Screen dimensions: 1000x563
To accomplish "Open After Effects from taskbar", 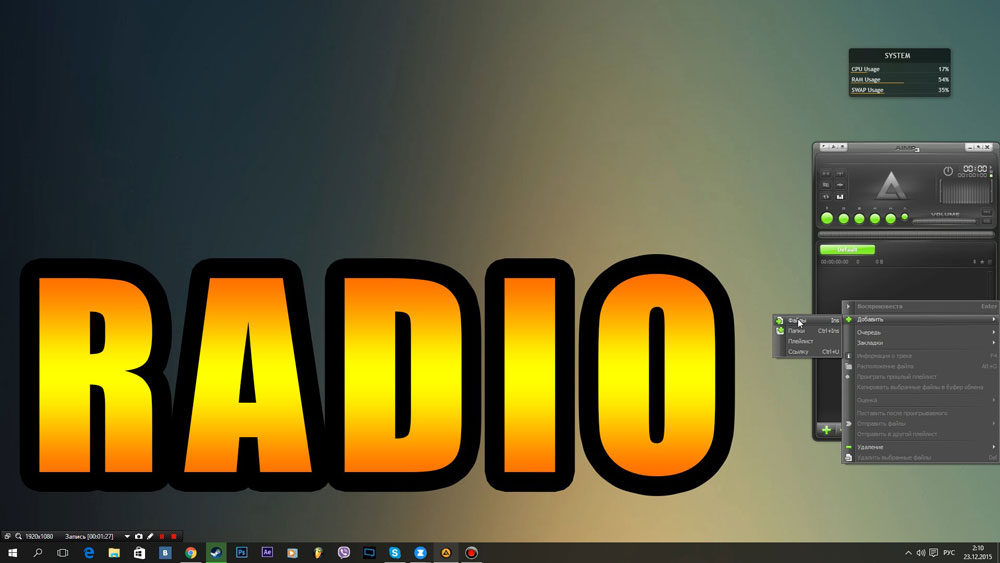I will pos(267,553).
